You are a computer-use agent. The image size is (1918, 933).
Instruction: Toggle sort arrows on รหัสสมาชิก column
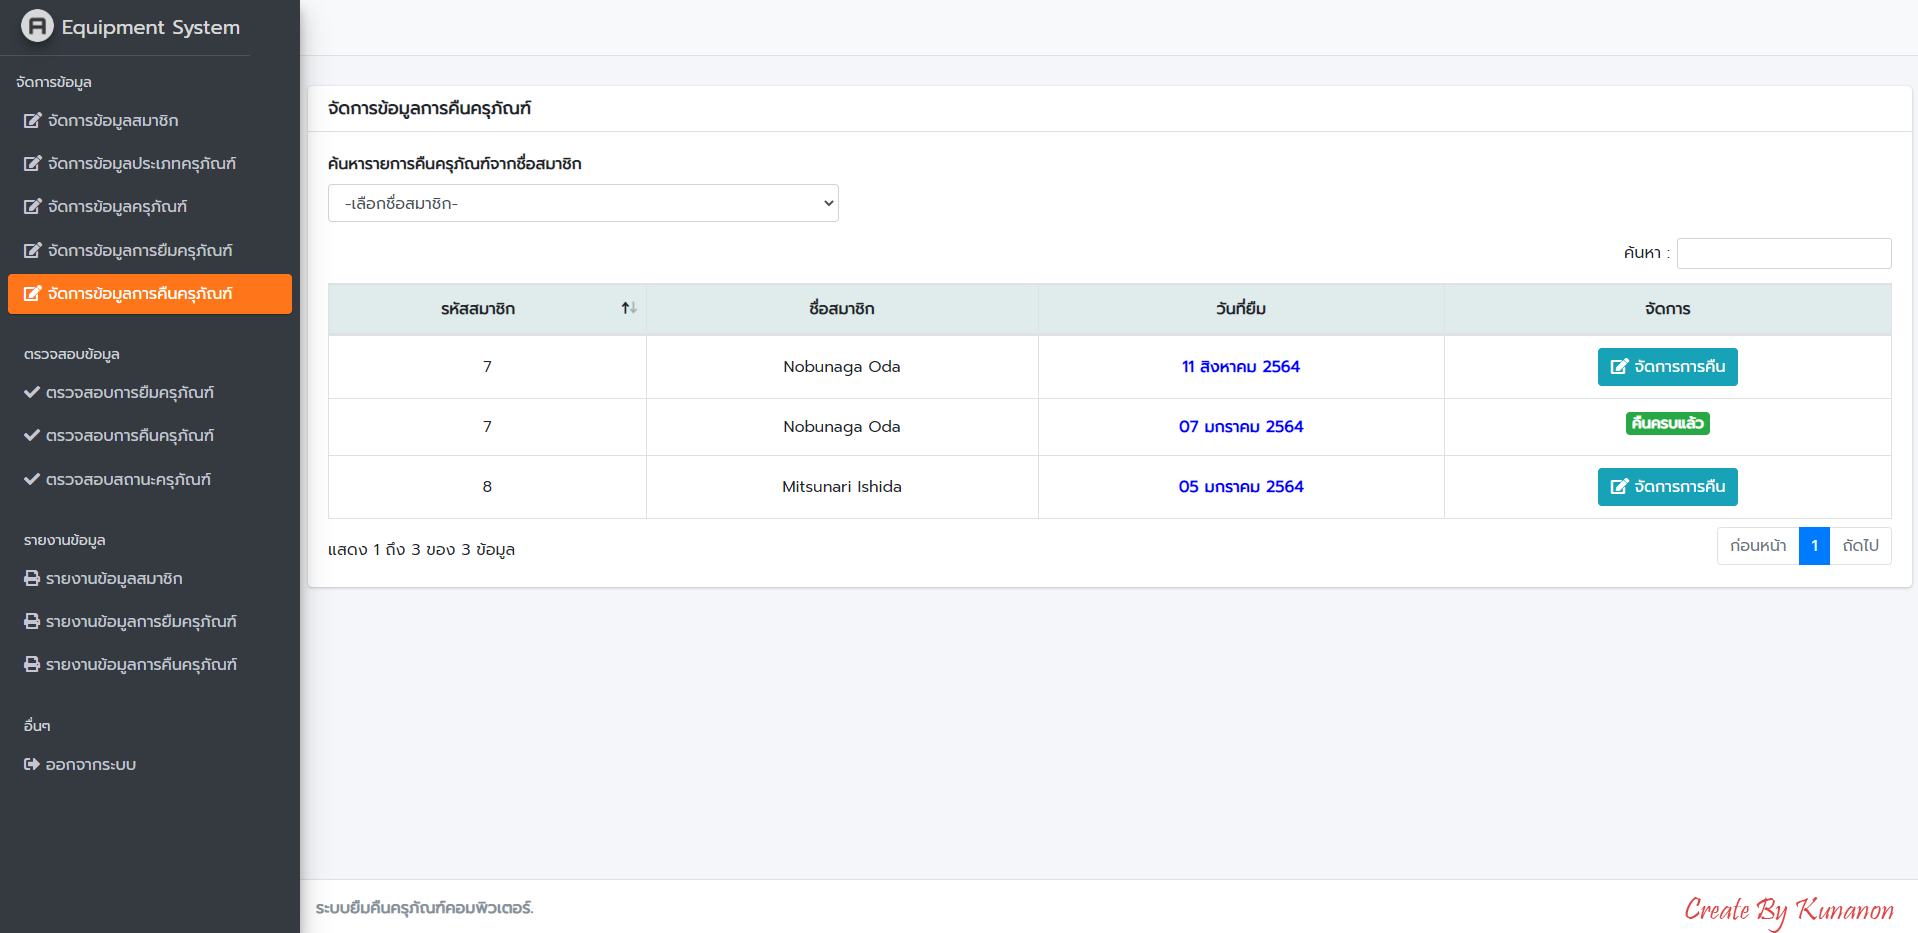click(628, 308)
